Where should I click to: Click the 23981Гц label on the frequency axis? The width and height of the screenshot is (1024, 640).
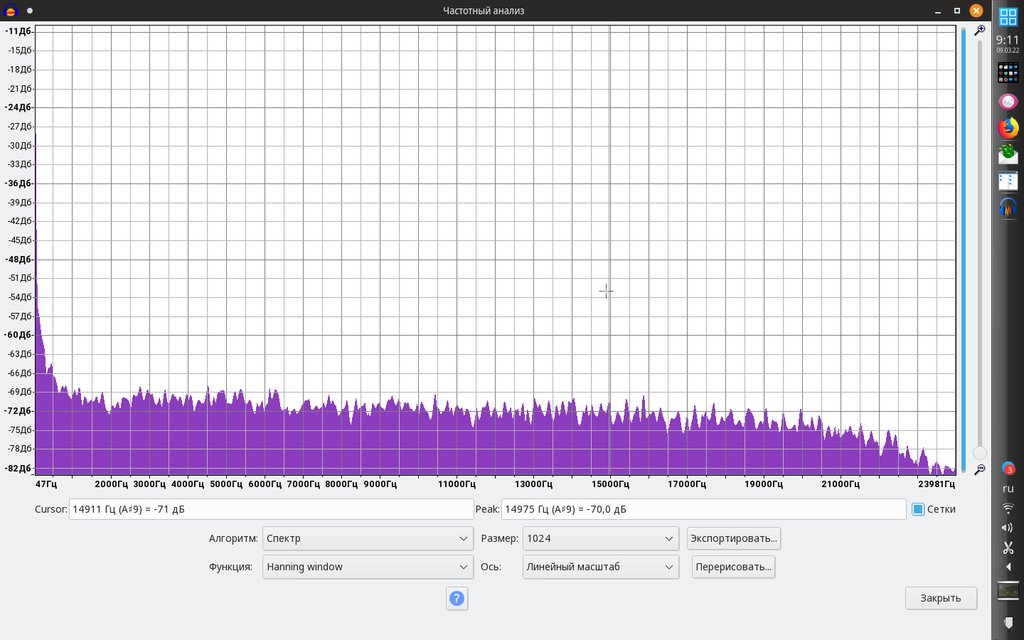click(x=936, y=485)
